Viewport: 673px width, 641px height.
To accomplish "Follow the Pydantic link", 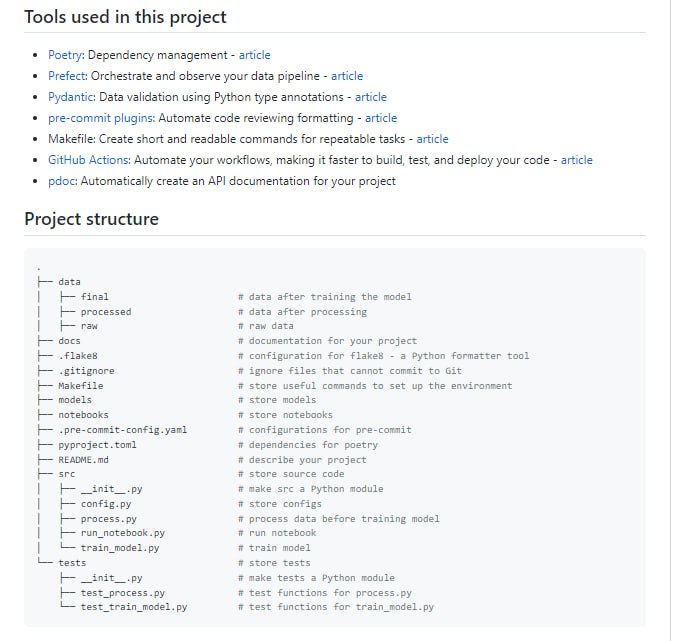I will pyautogui.click(x=71, y=97).
